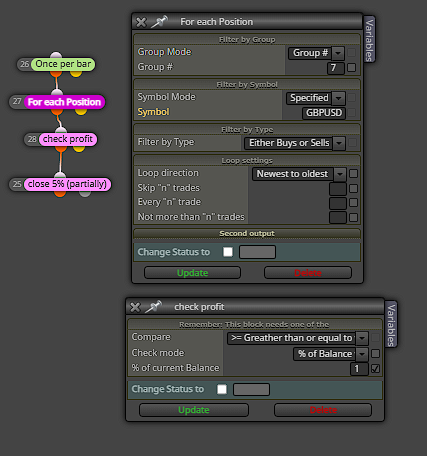Click orange output connector of check profit
The height and width of the screenshot is (456, 427).
[61, 148]
